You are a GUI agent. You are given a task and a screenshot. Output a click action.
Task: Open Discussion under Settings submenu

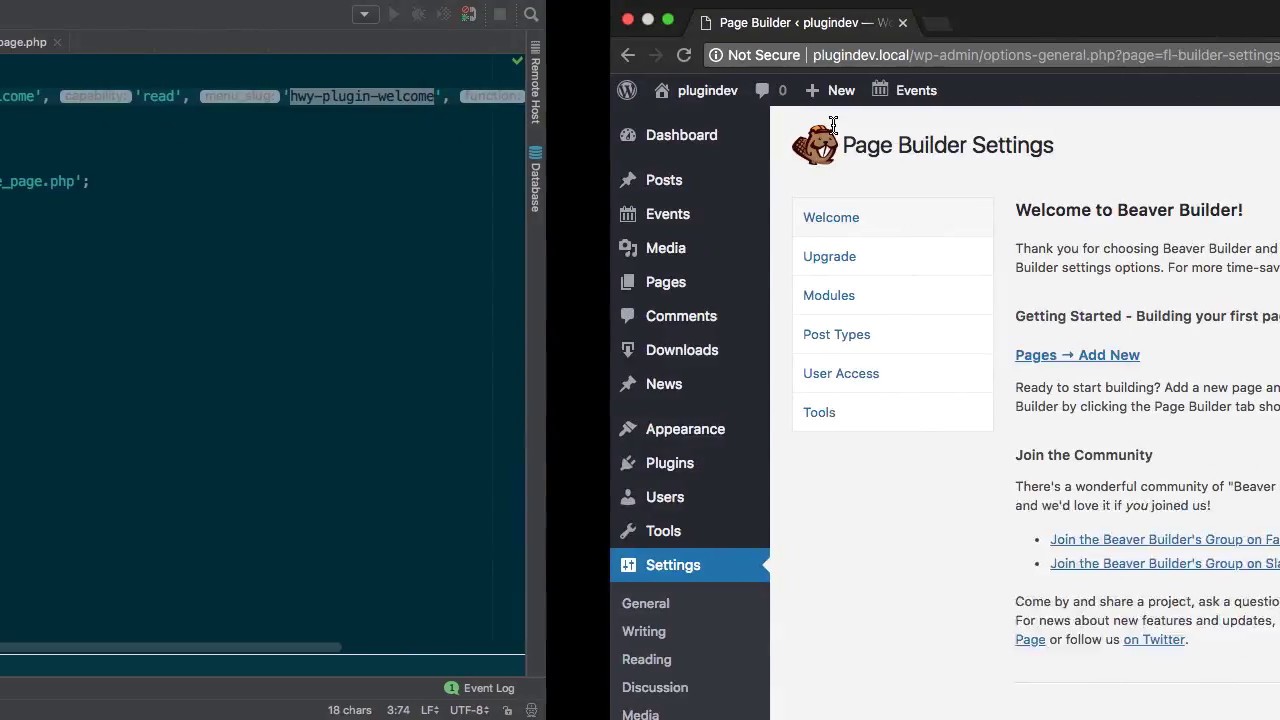[655, 687]
